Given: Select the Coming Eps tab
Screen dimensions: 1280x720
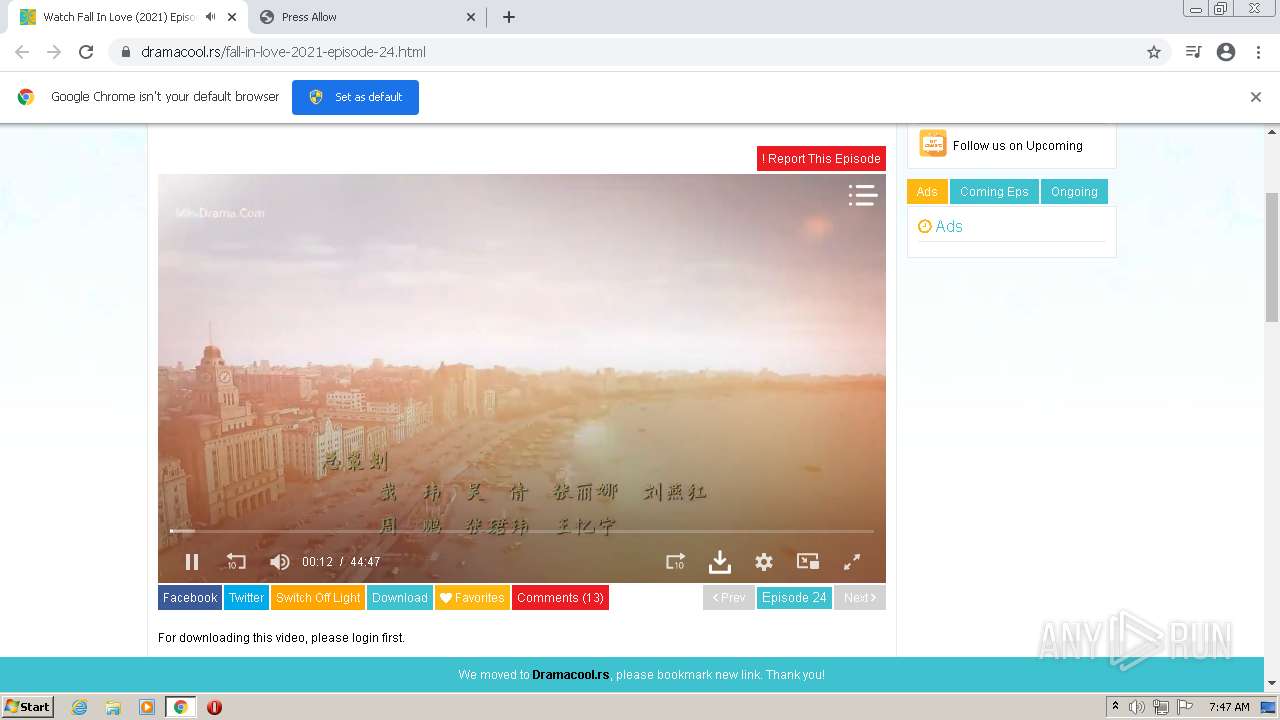Looking at the screenshot, I should (x=994, y=192).
